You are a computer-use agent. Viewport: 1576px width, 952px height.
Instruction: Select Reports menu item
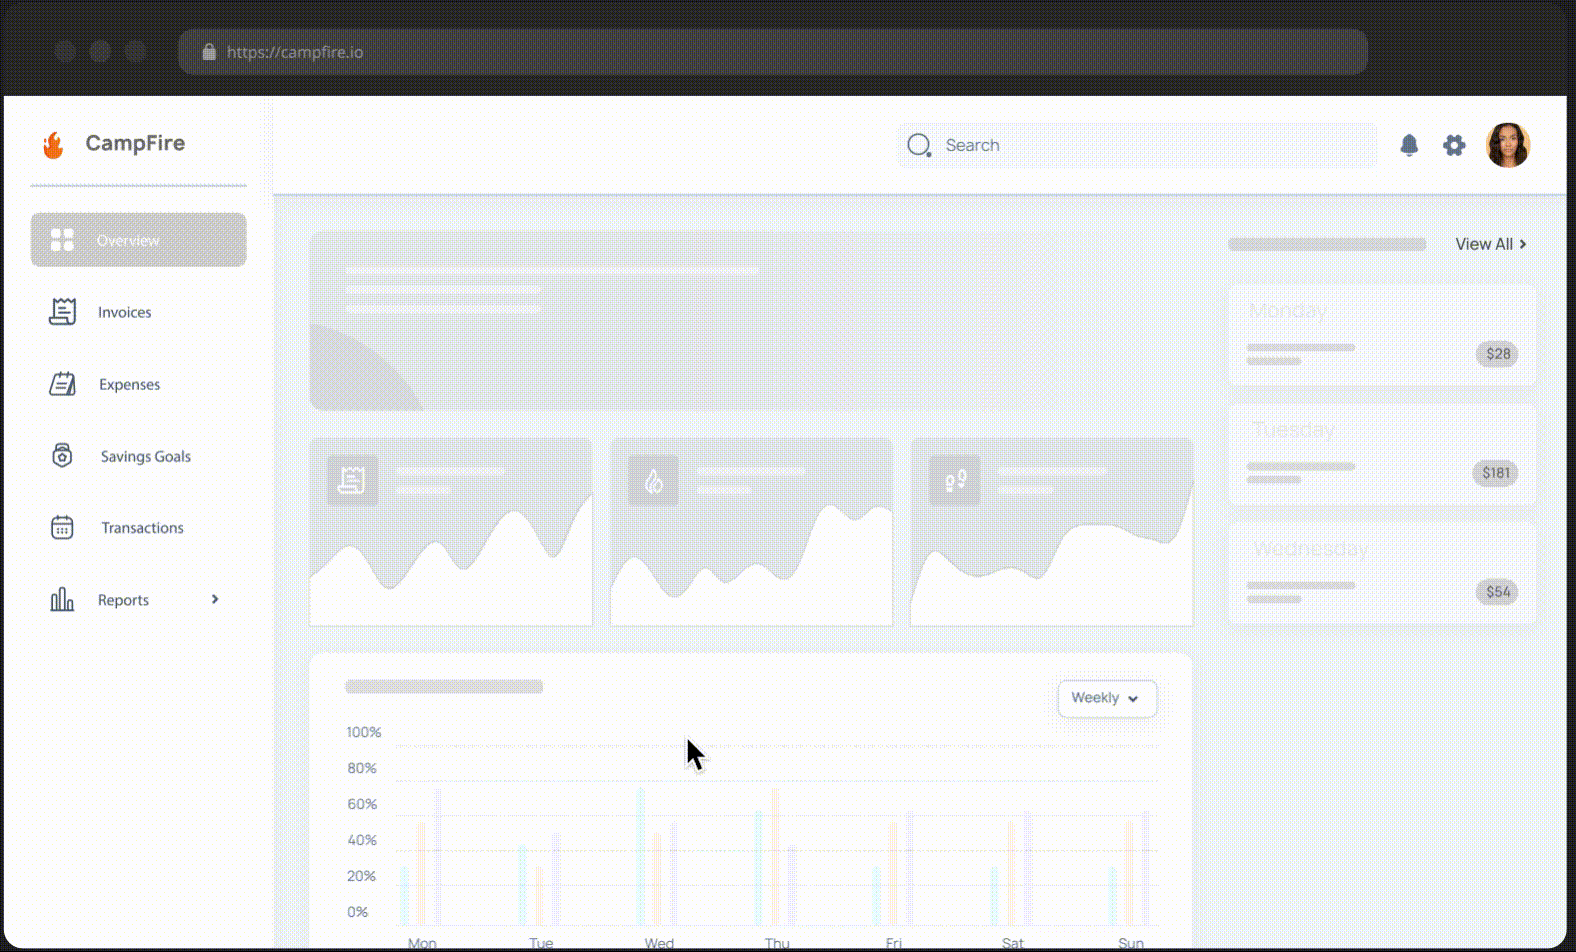pyautogui.click(x=123, y=600)
